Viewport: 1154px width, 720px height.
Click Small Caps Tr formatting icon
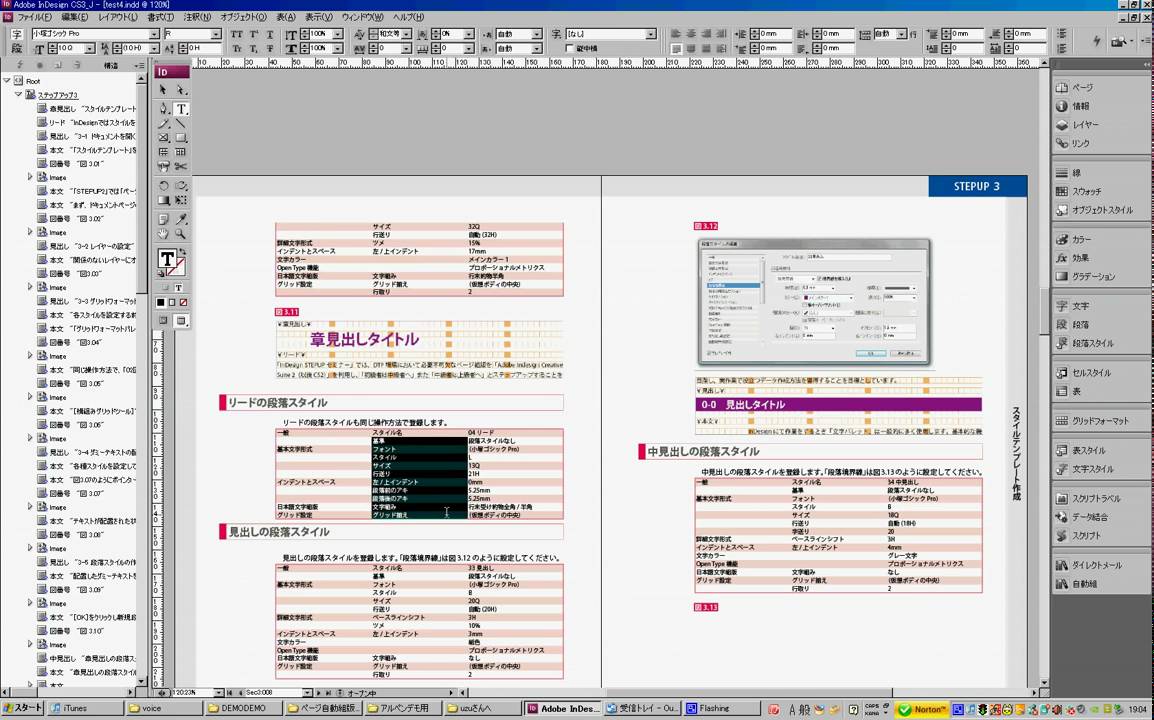[x=236, y=49]
